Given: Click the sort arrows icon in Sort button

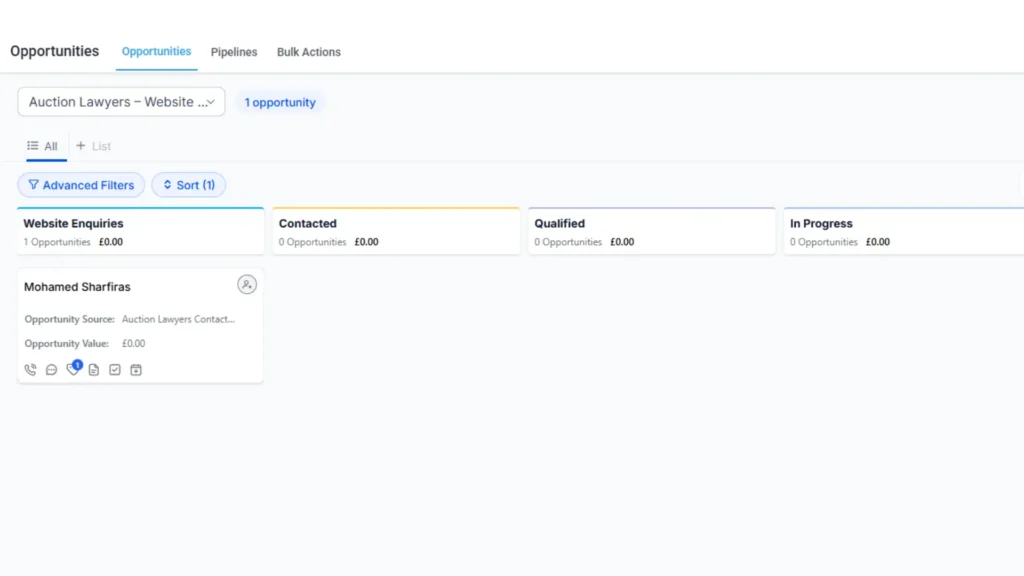Looking at the screenshot, I should point(167,185).
